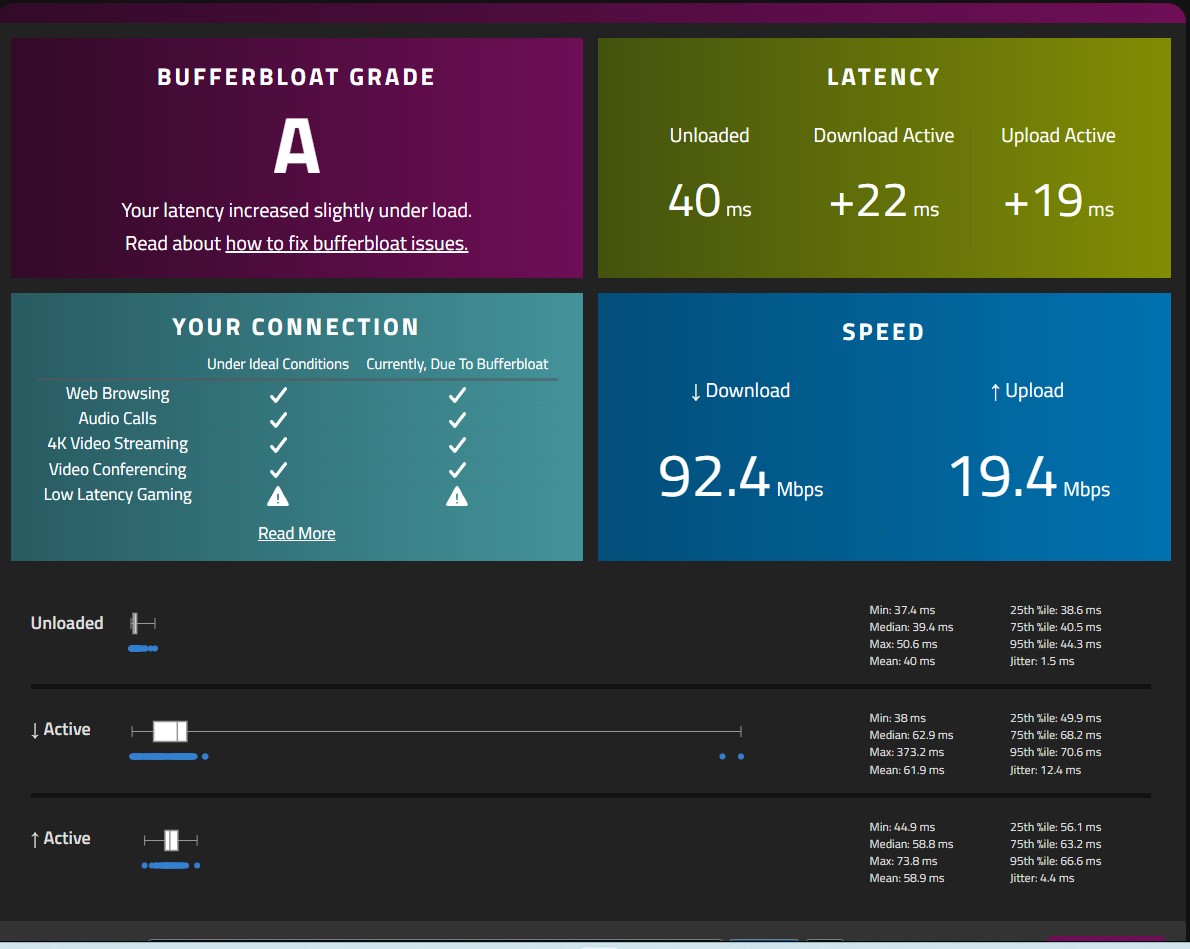The width and height of the screenshot is (1190, 949).
Task: Click the +22 ms download active latency
Action: coord(884,201)
